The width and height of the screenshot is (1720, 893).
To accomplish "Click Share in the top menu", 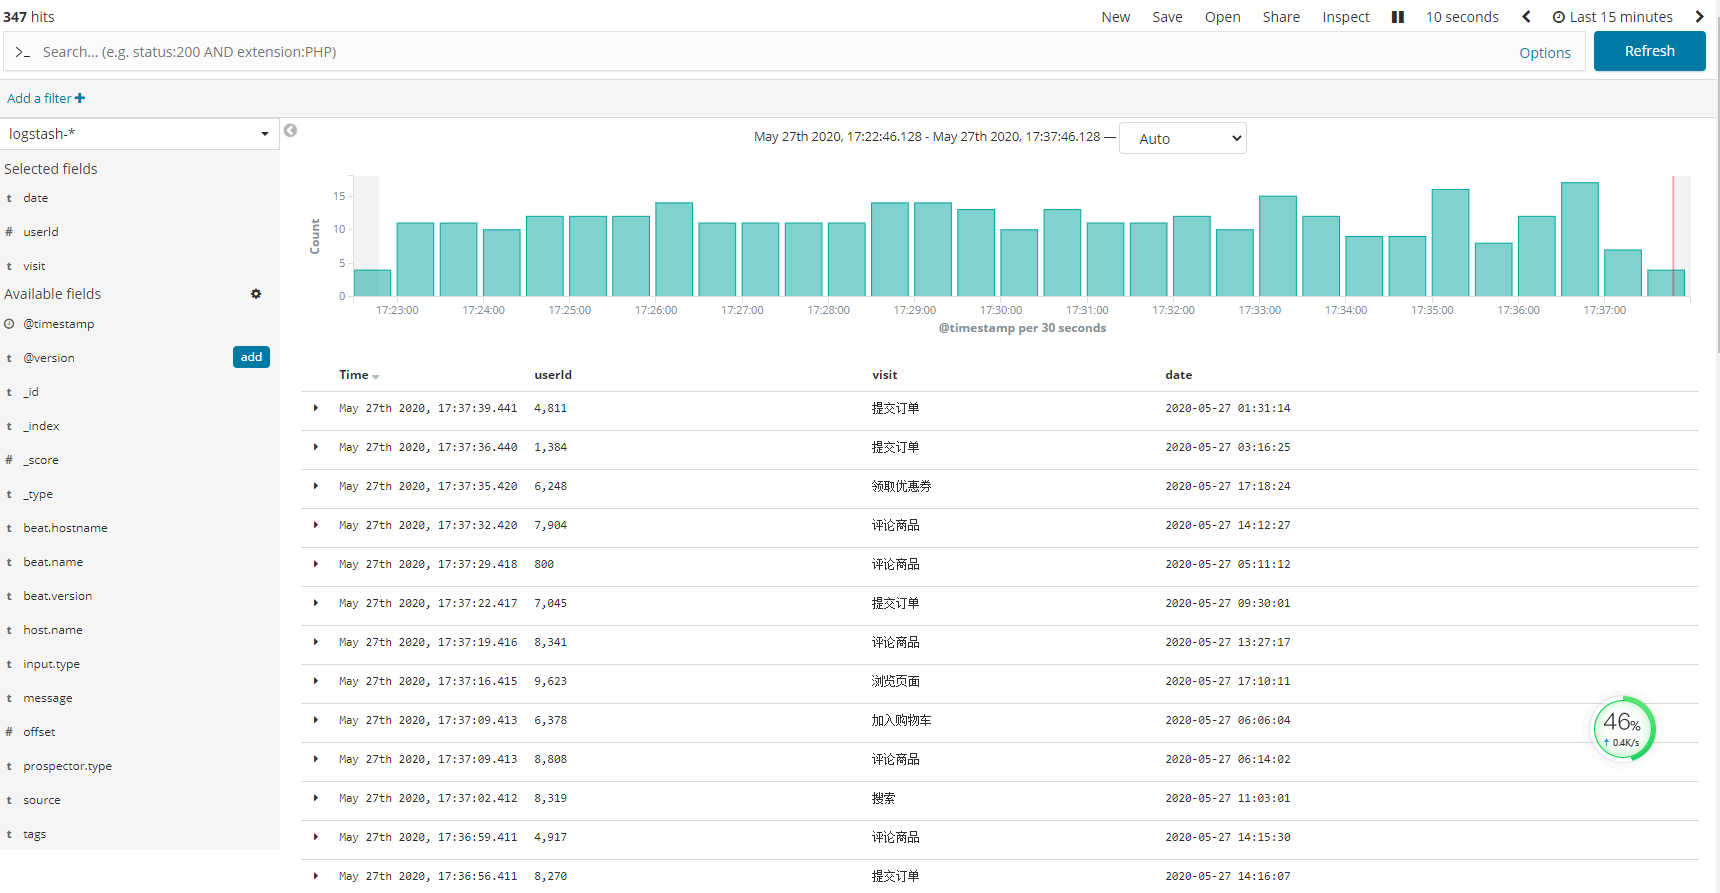I will coord(1281,17).
